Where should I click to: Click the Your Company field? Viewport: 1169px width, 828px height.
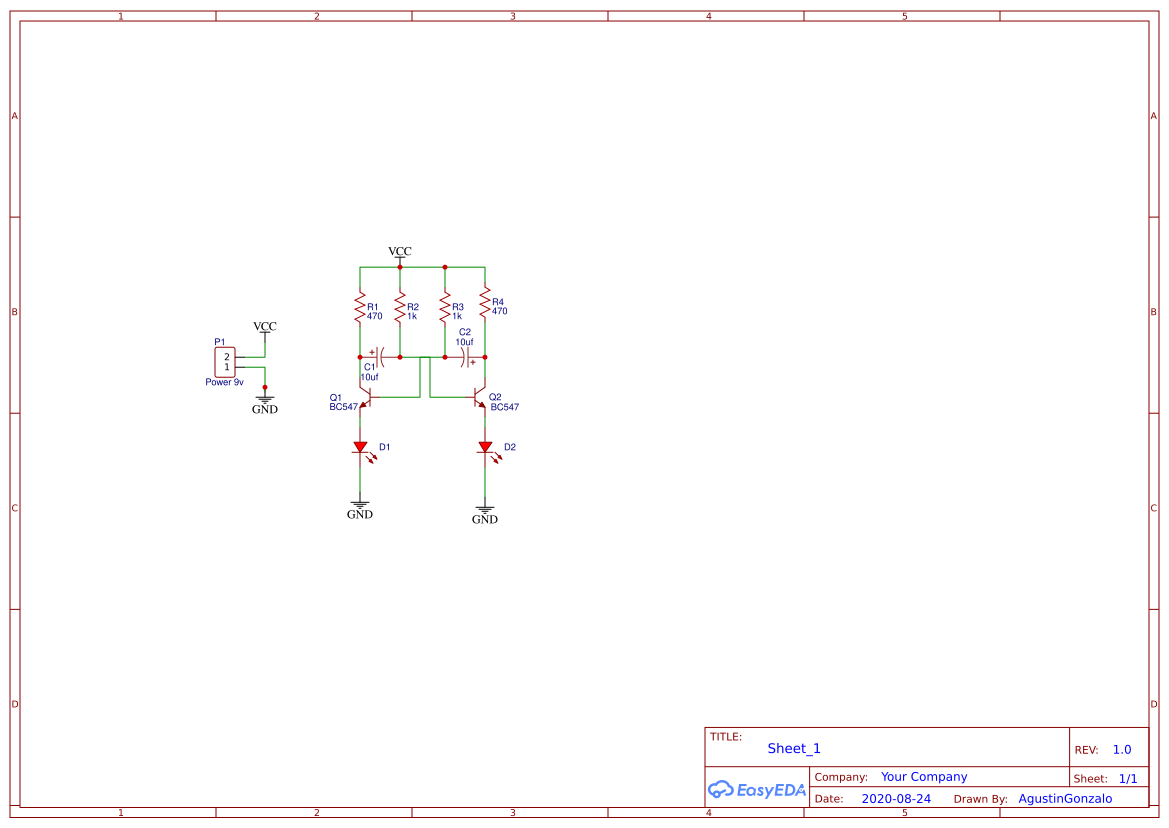point(923,776)
